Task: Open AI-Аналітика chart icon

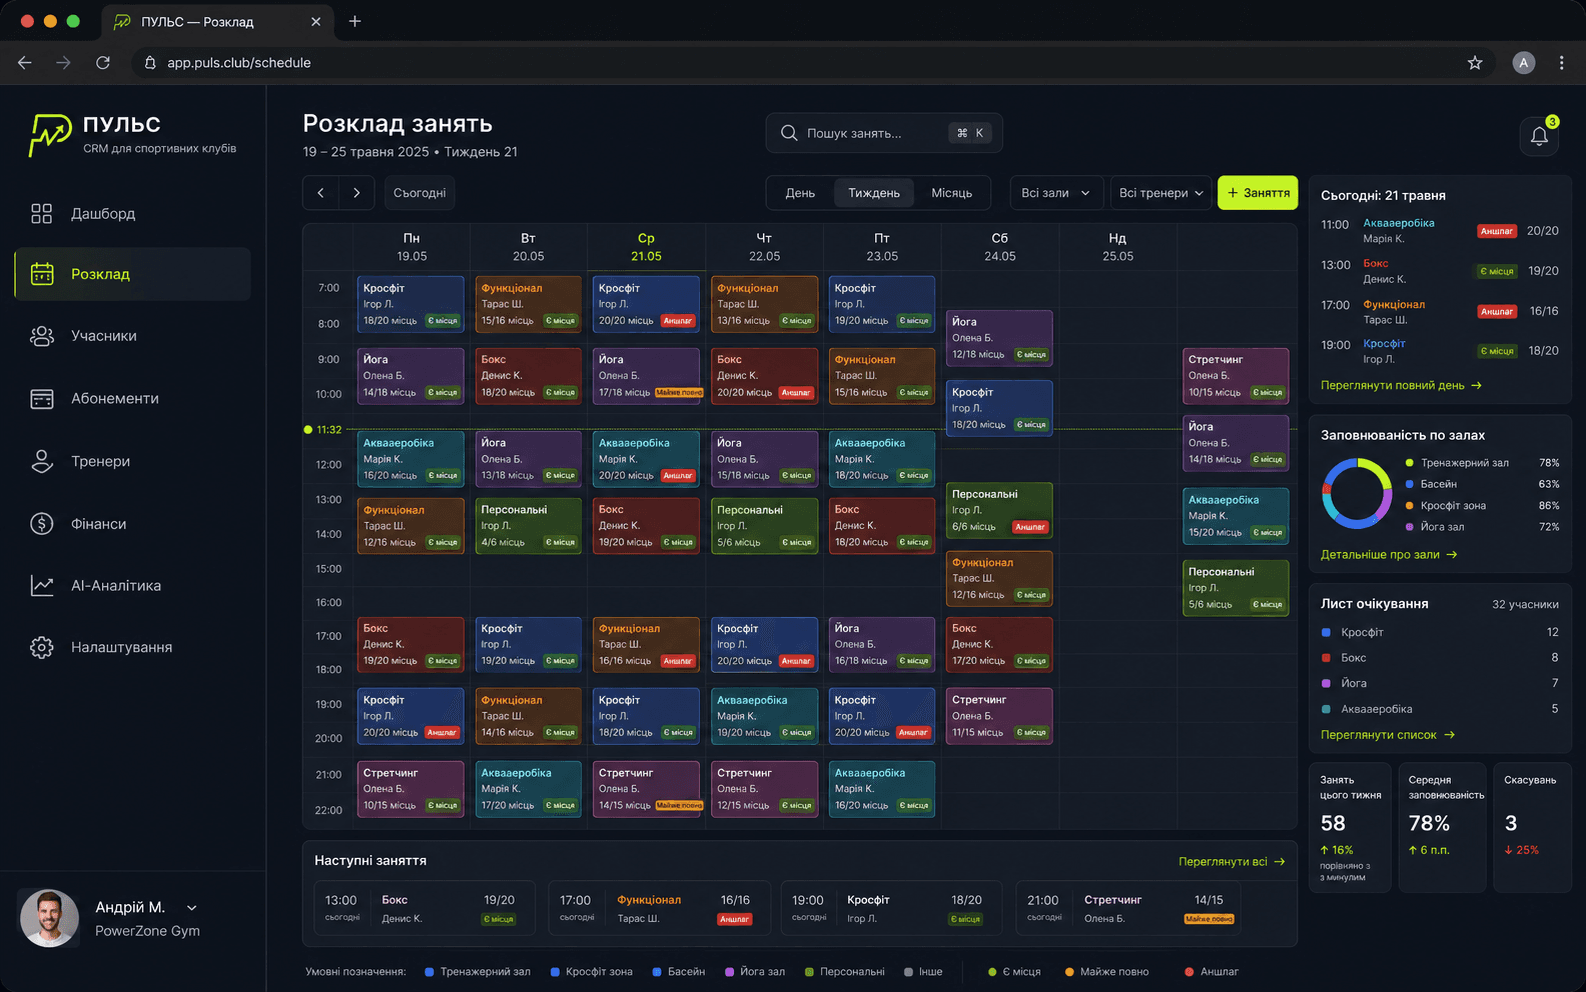Action: click(x=41, y=585)
